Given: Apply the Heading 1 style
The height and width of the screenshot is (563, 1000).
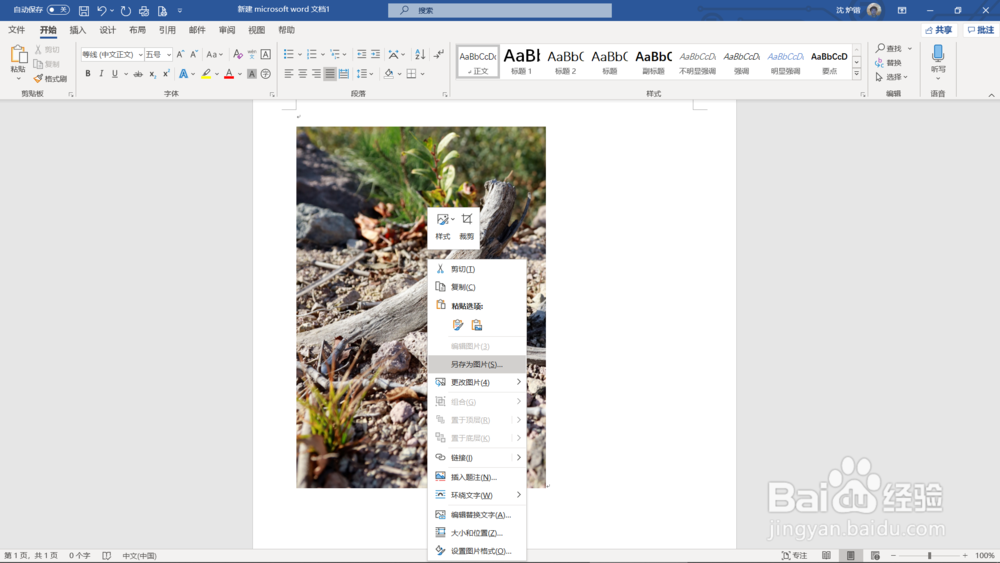Looking at the screenshot, I should coord(521,62).
